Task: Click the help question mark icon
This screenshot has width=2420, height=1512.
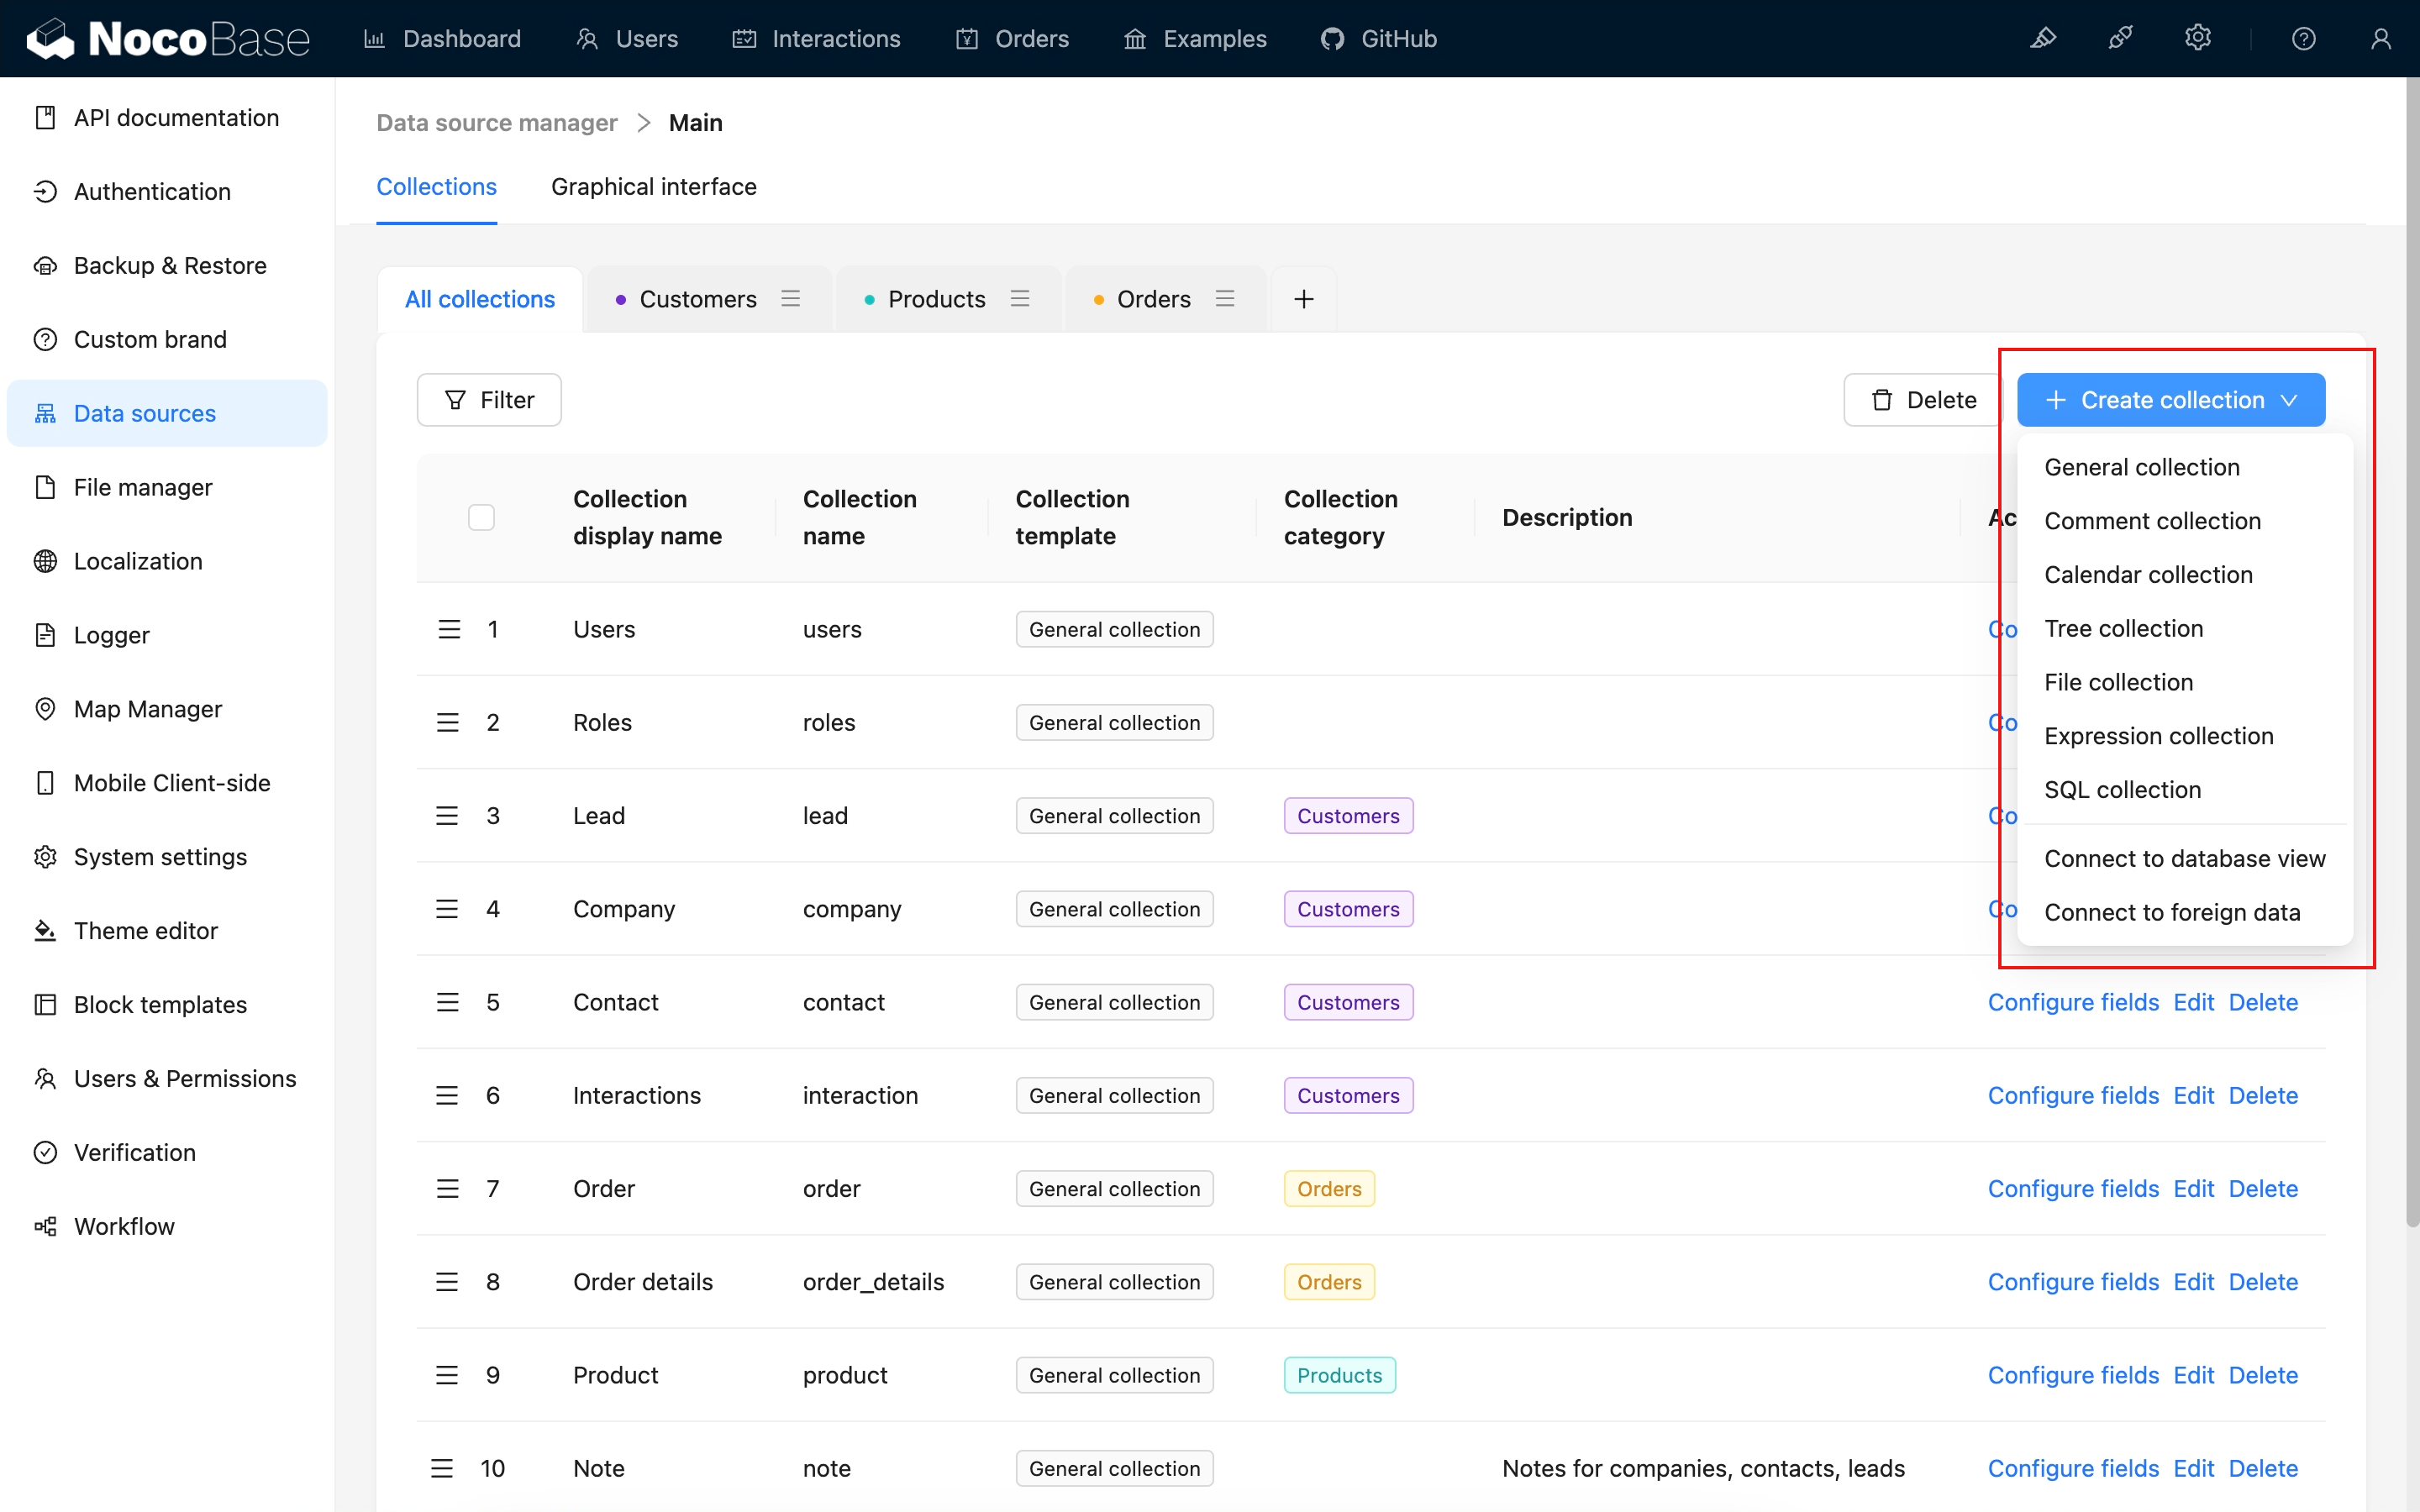Action: tap(2303, 39)
